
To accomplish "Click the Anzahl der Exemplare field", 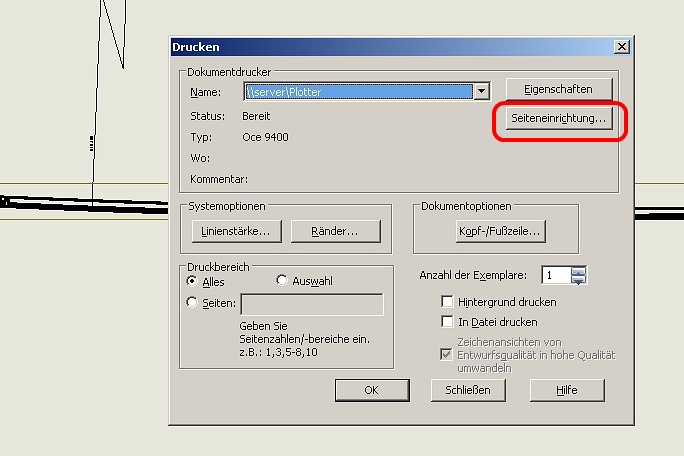I will (x=556, y=275).
